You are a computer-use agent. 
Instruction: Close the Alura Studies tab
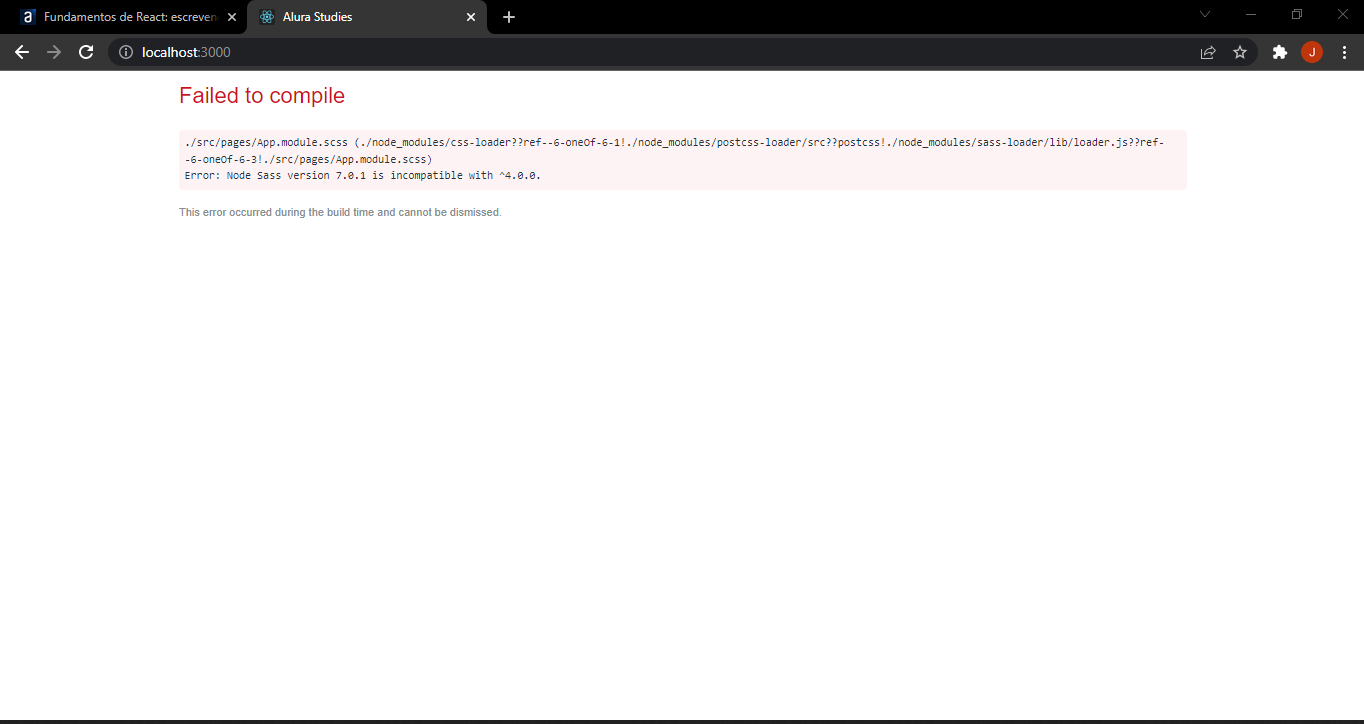tap(471, 17)
